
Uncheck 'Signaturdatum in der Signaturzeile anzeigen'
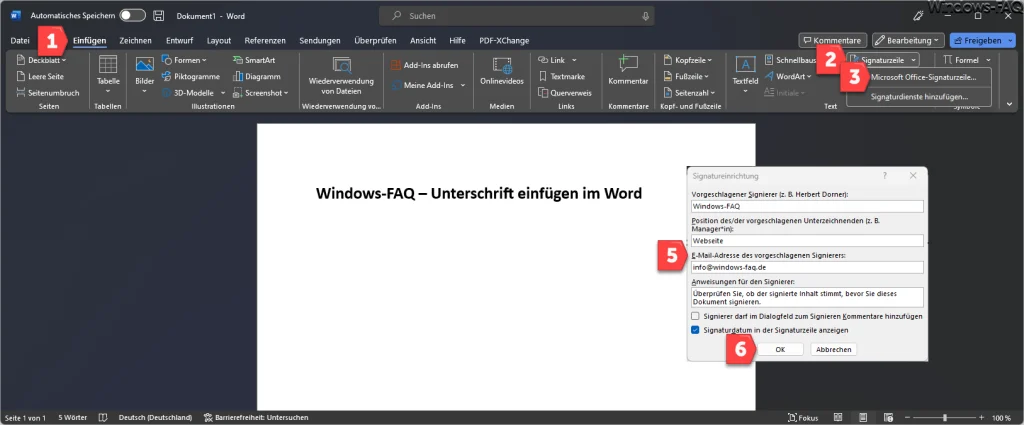[696, 330]
